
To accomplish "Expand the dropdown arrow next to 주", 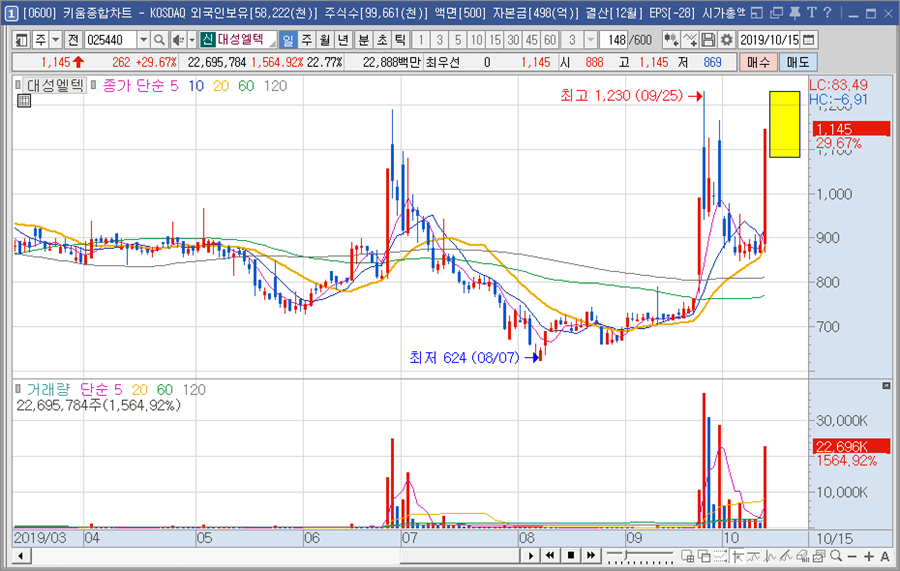I will point(56,40).
